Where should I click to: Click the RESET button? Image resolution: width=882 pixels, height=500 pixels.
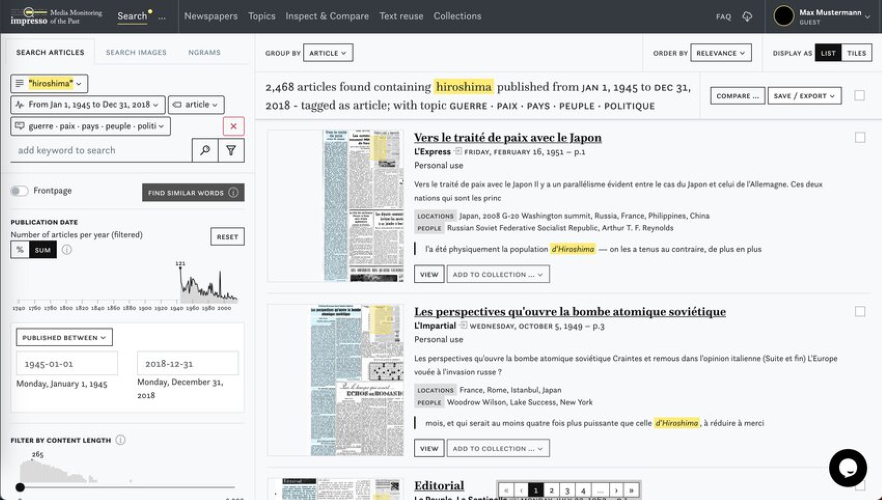[x=227, y=237]
